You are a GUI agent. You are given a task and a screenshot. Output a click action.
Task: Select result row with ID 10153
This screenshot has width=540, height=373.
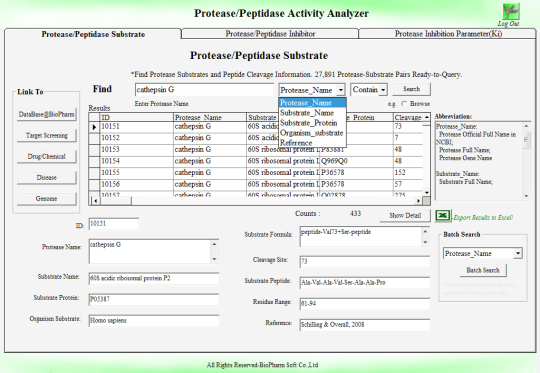[x=256, y=150]
